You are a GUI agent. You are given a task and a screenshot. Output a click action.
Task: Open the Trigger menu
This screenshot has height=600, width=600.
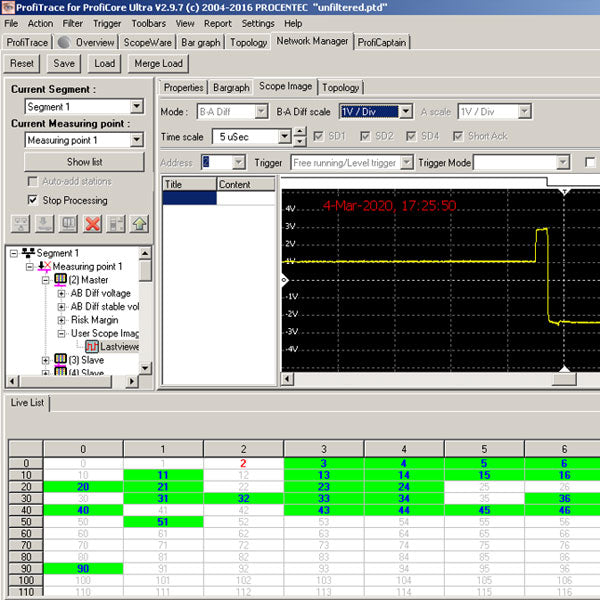click(106, 23)
